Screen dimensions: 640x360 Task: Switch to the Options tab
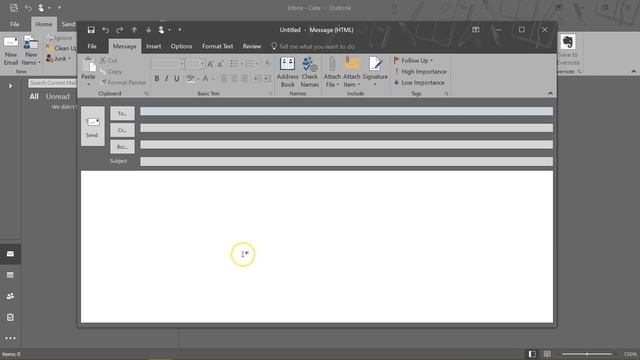[x=181, y=46]
